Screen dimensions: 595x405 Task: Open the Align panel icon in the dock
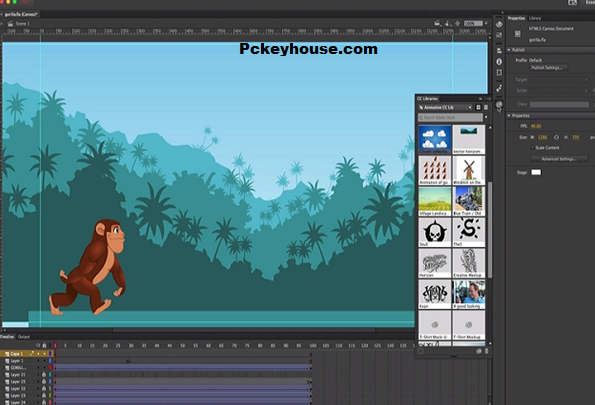tap(499, 50)
